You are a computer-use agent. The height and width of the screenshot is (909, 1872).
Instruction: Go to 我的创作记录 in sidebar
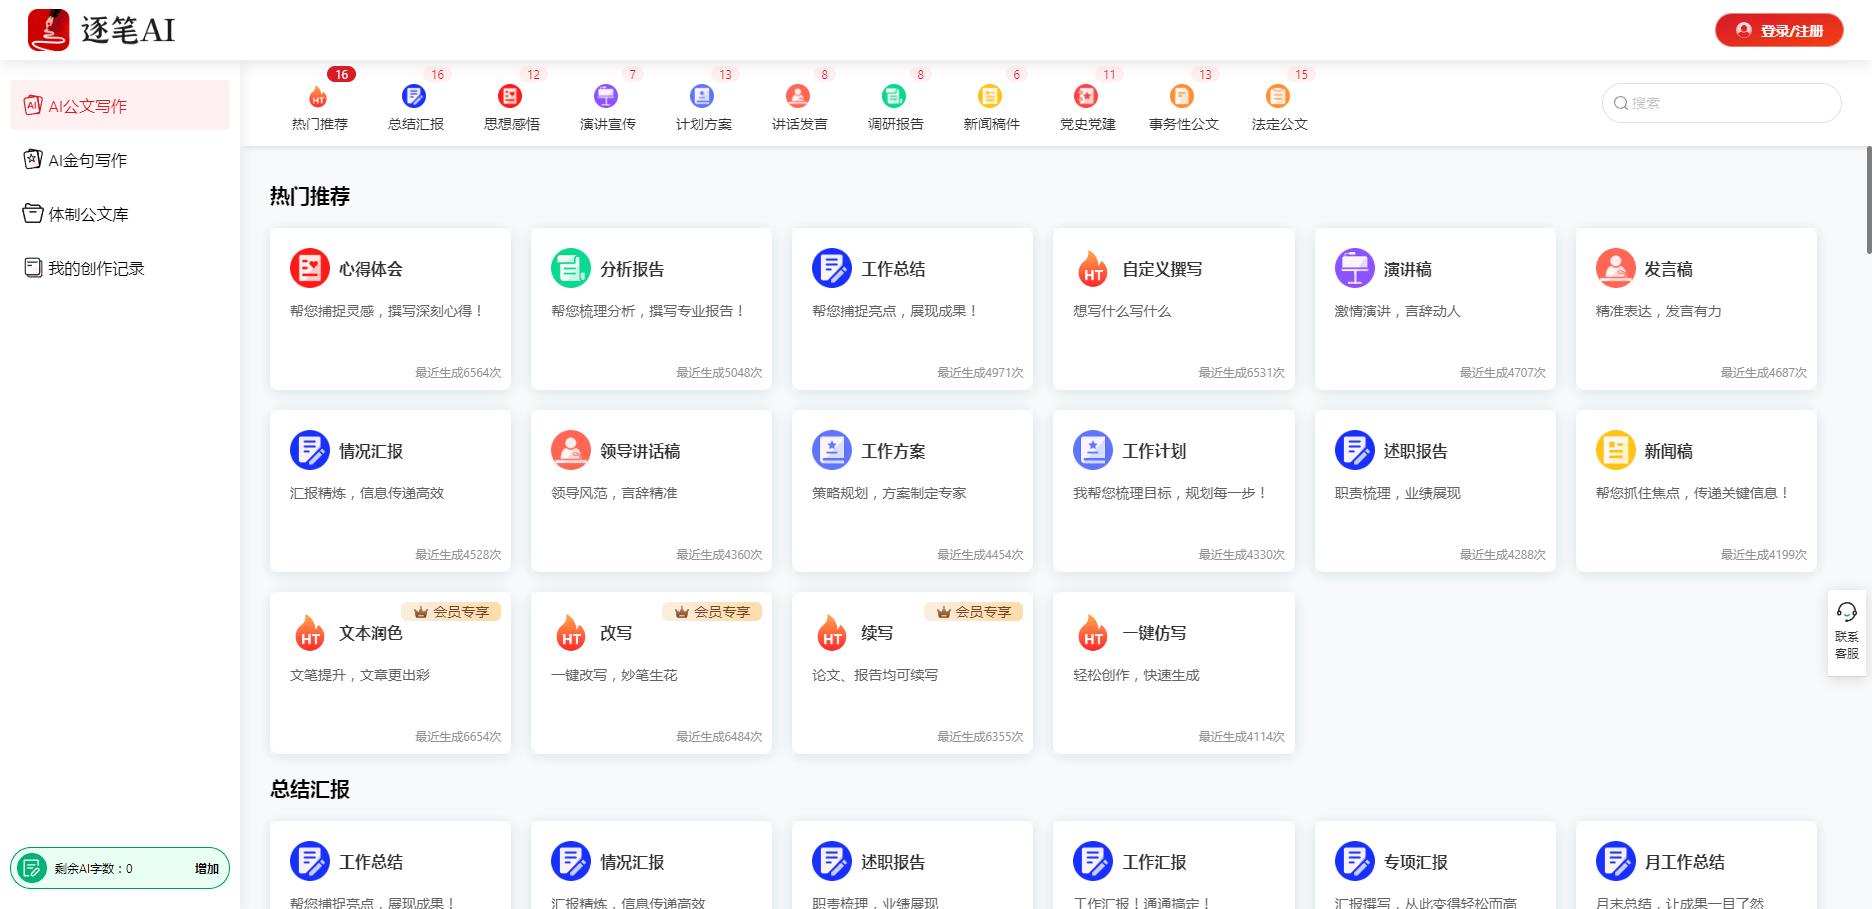coord(96,268)
